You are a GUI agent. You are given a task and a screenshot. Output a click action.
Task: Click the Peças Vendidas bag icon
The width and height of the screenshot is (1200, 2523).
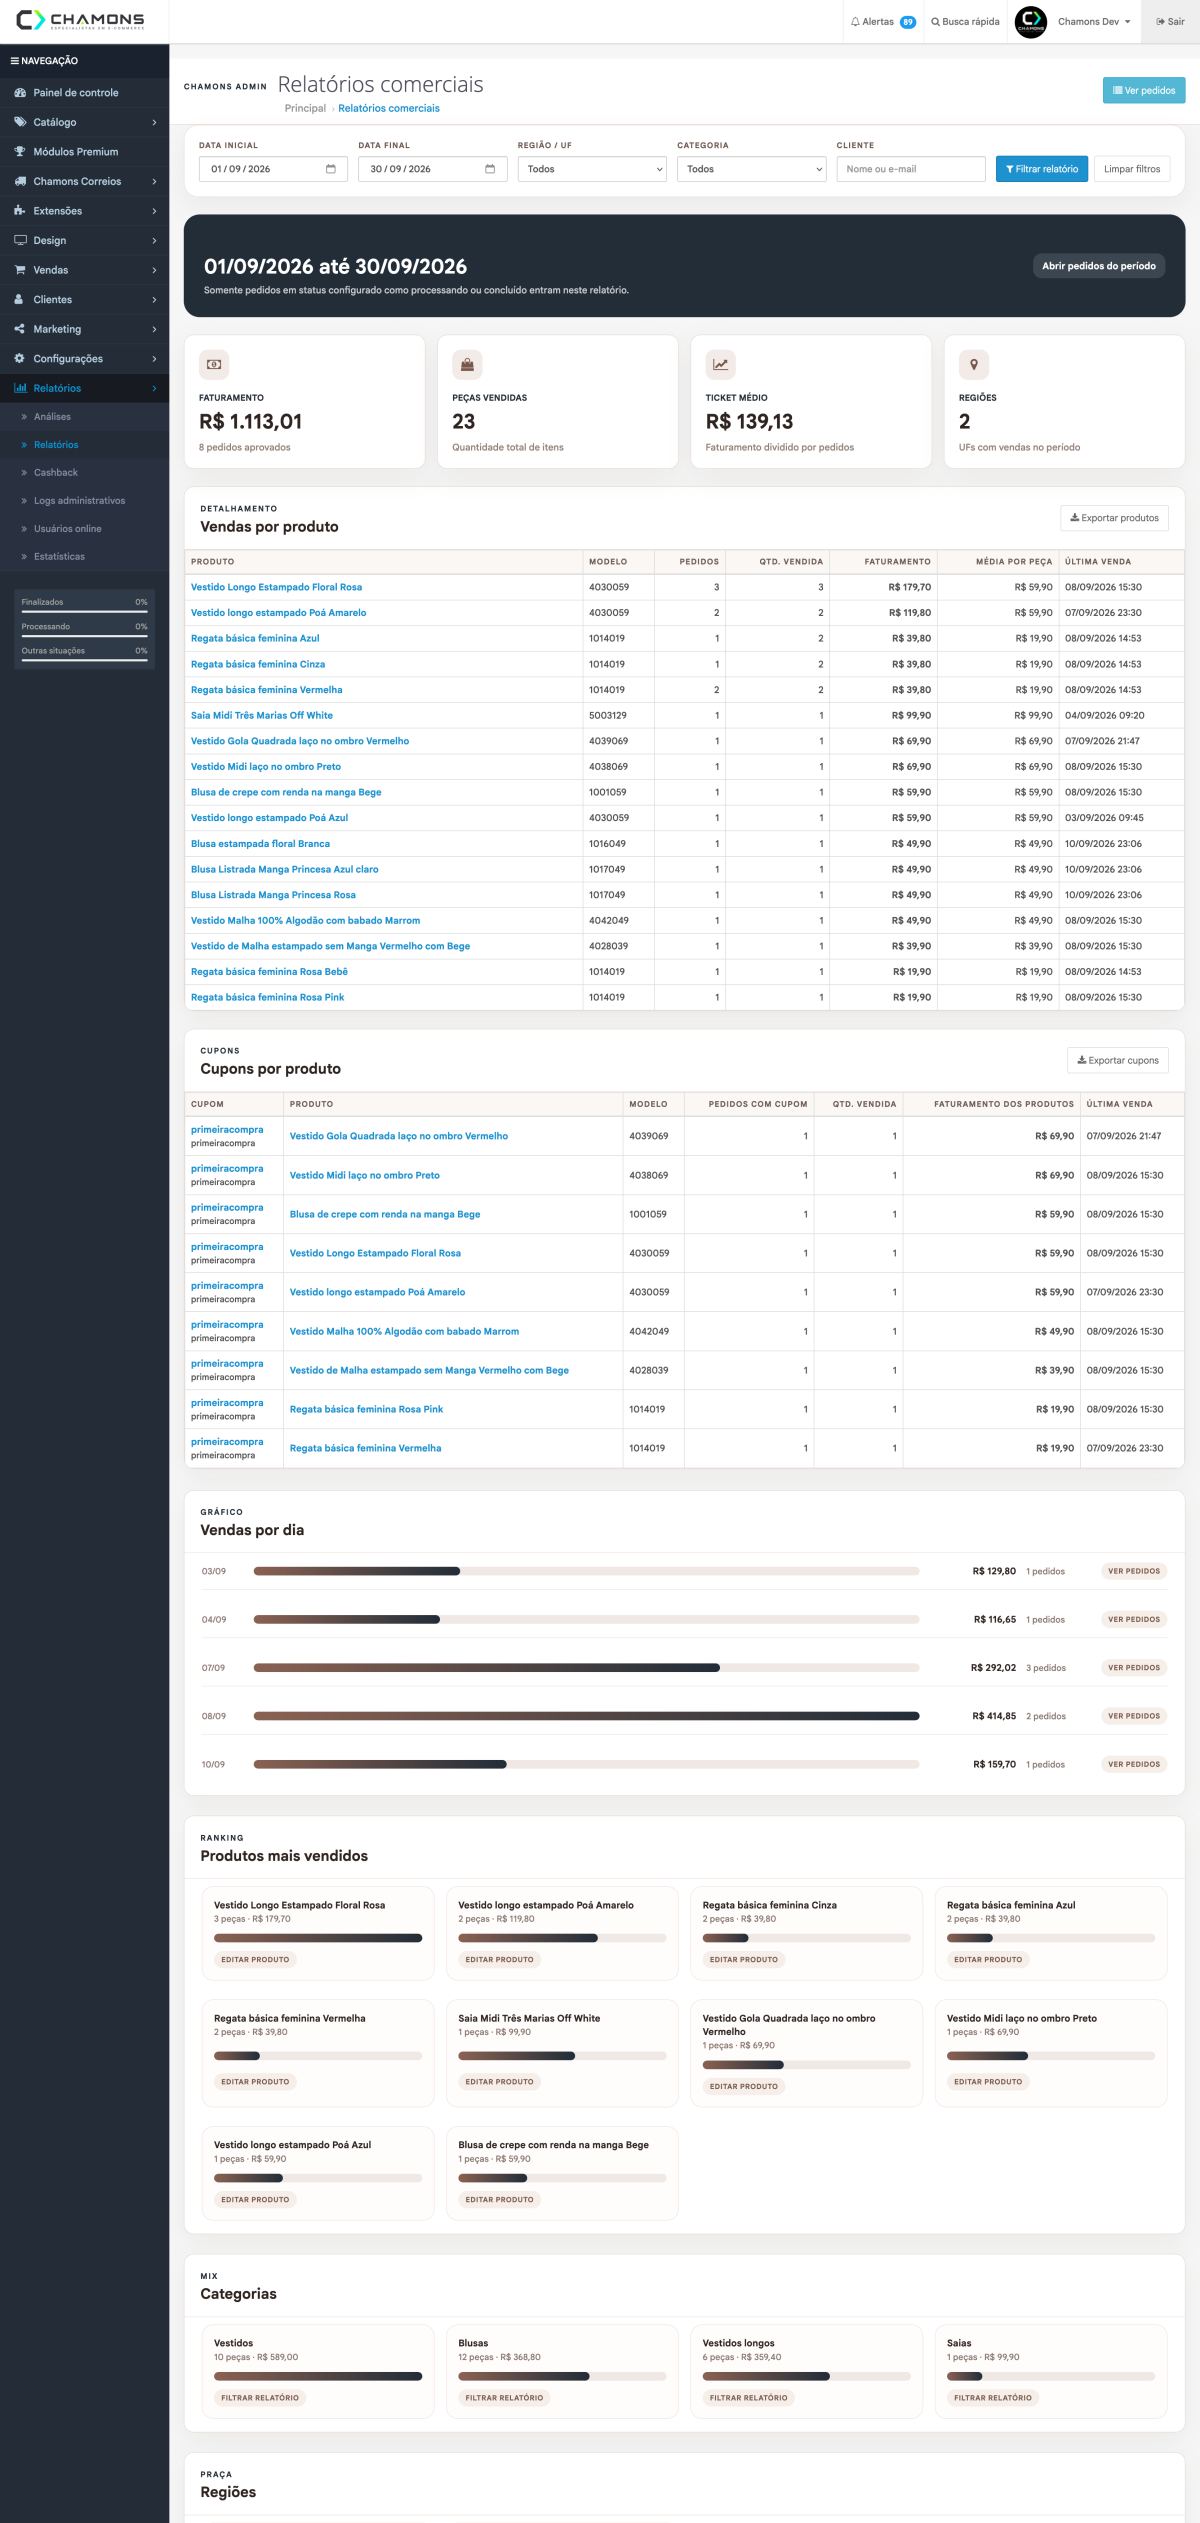pos(467,365)
